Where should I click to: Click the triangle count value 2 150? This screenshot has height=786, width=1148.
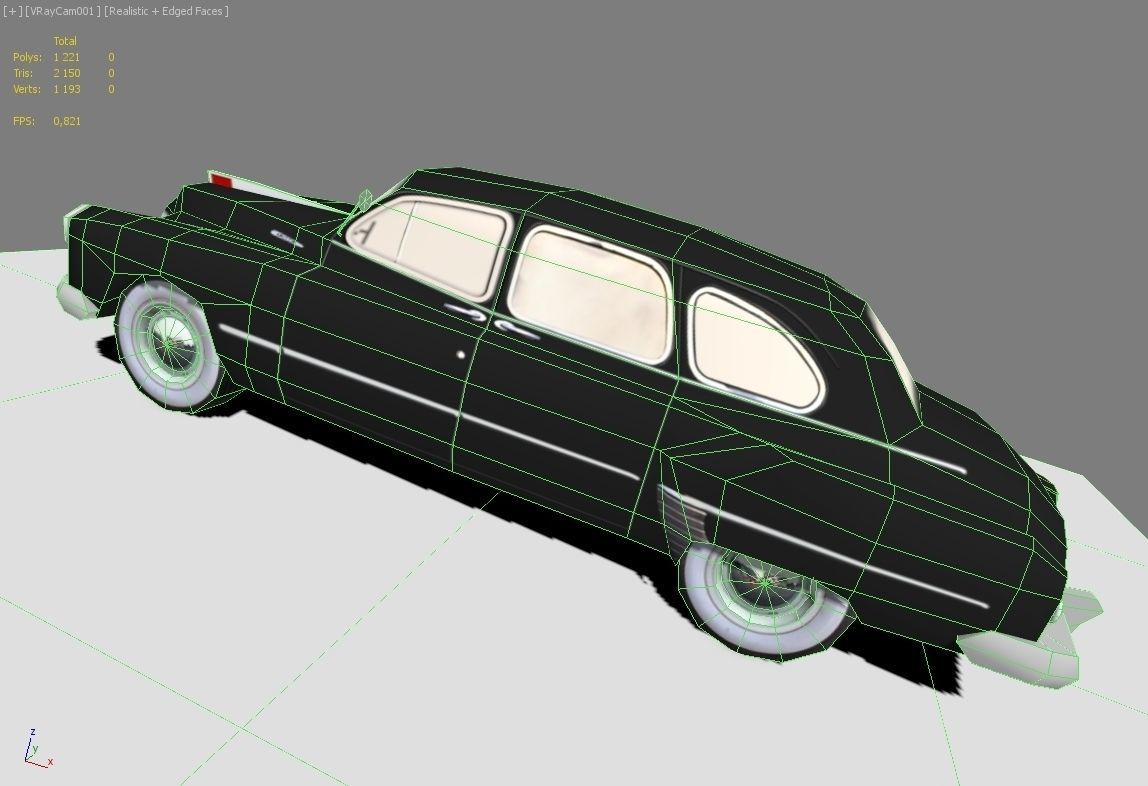pyautogui.click(x=67, y=73)
